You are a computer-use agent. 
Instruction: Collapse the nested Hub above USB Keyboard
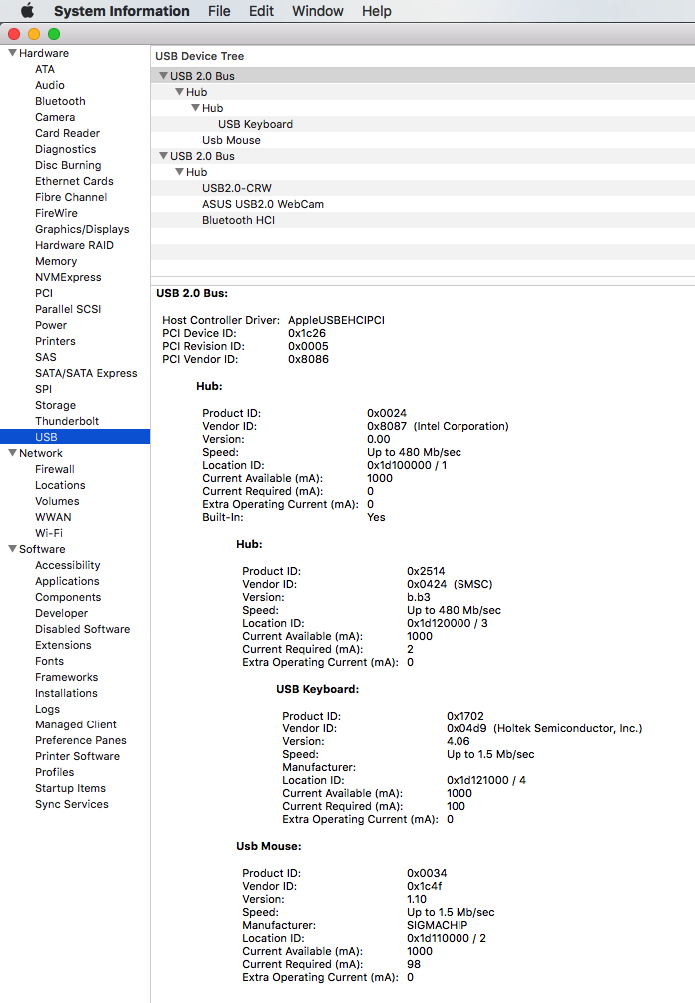pos(195,108)
